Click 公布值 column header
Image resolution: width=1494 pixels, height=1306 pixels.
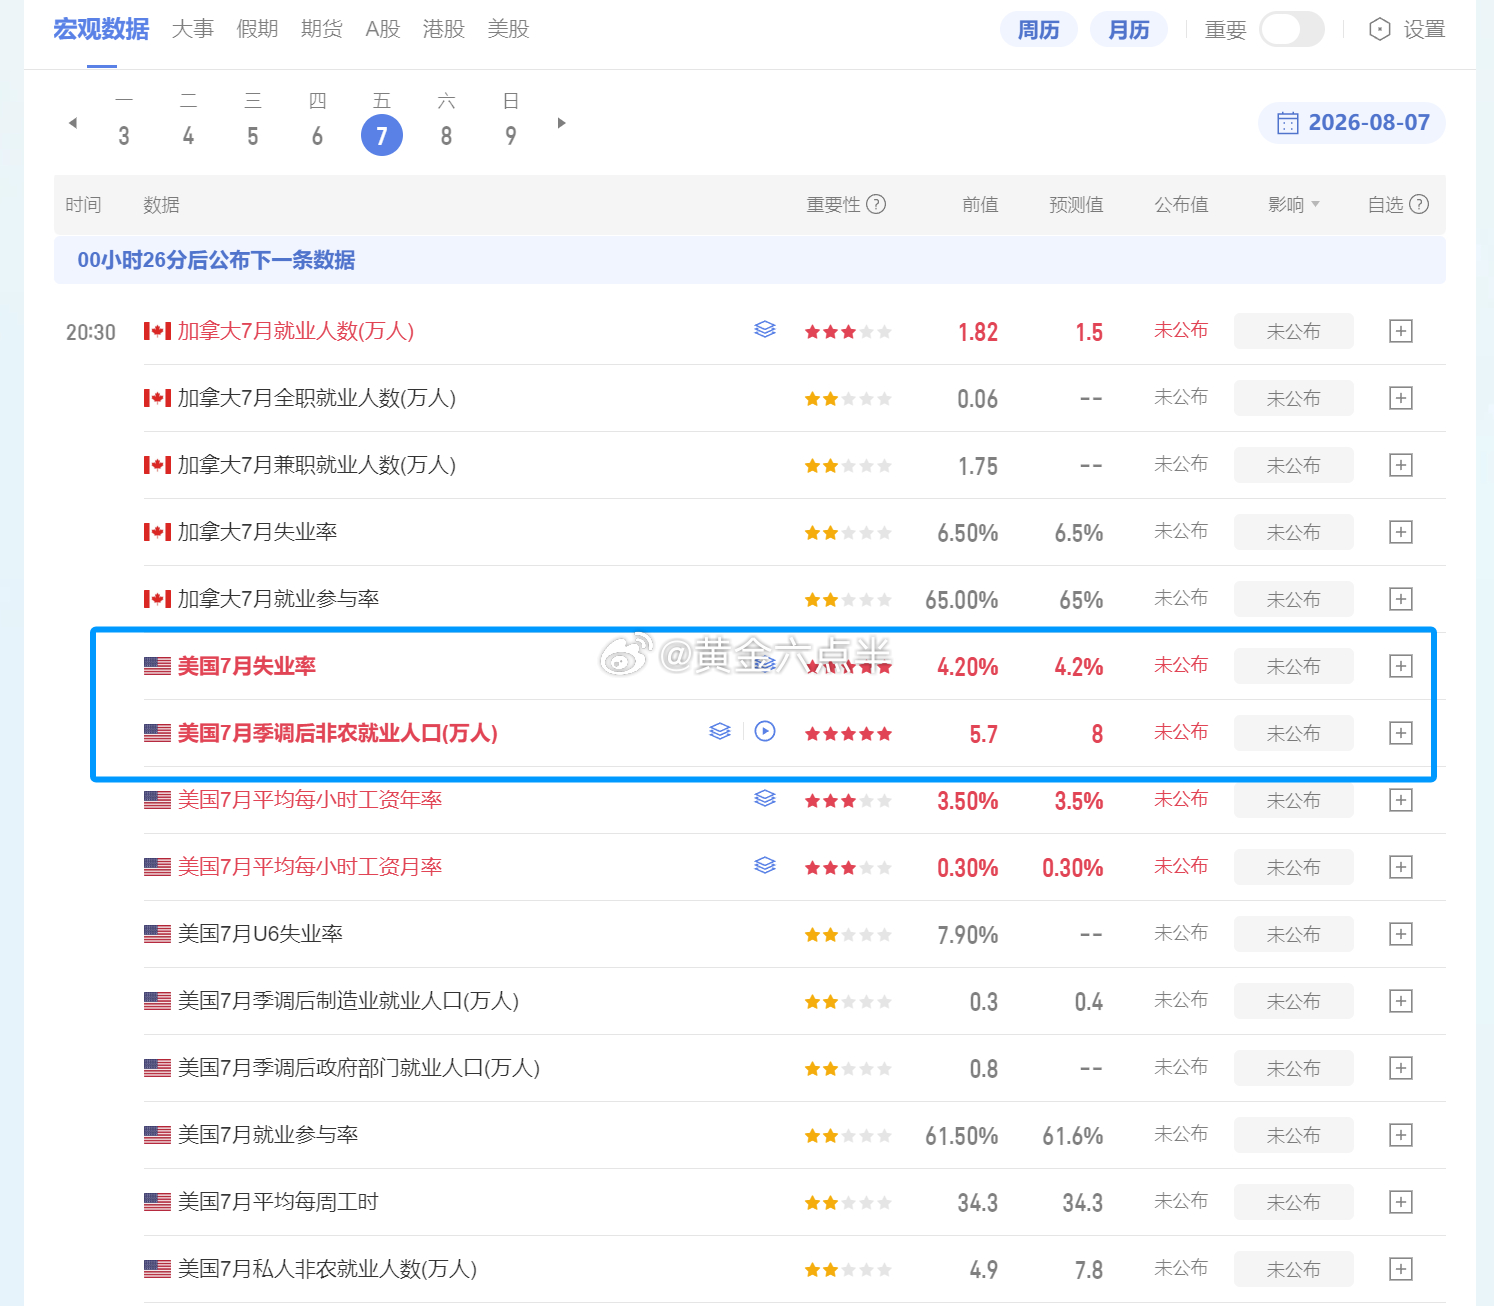click(1181, 204)
